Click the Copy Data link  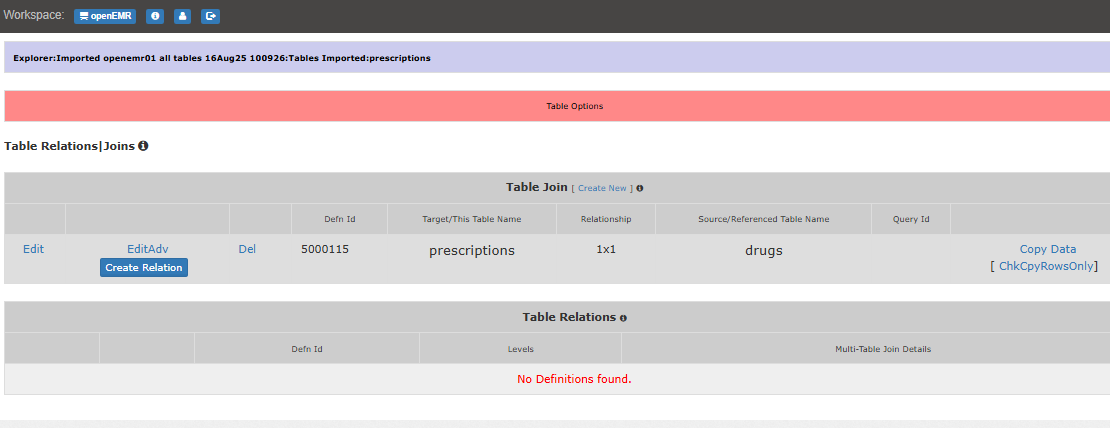coord(1048,249)
